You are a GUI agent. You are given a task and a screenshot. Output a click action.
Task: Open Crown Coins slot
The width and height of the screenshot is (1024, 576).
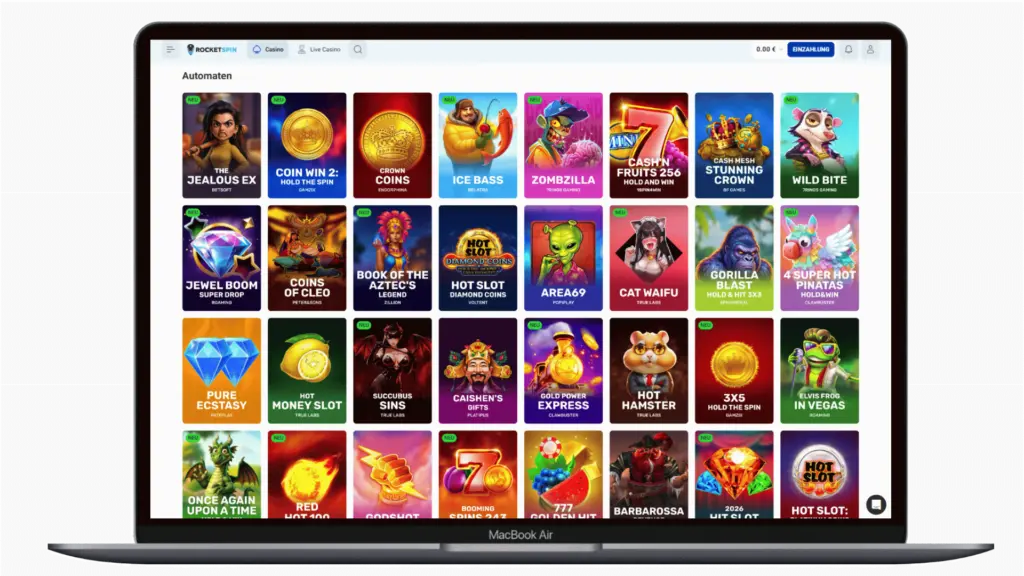click(392, 145)
